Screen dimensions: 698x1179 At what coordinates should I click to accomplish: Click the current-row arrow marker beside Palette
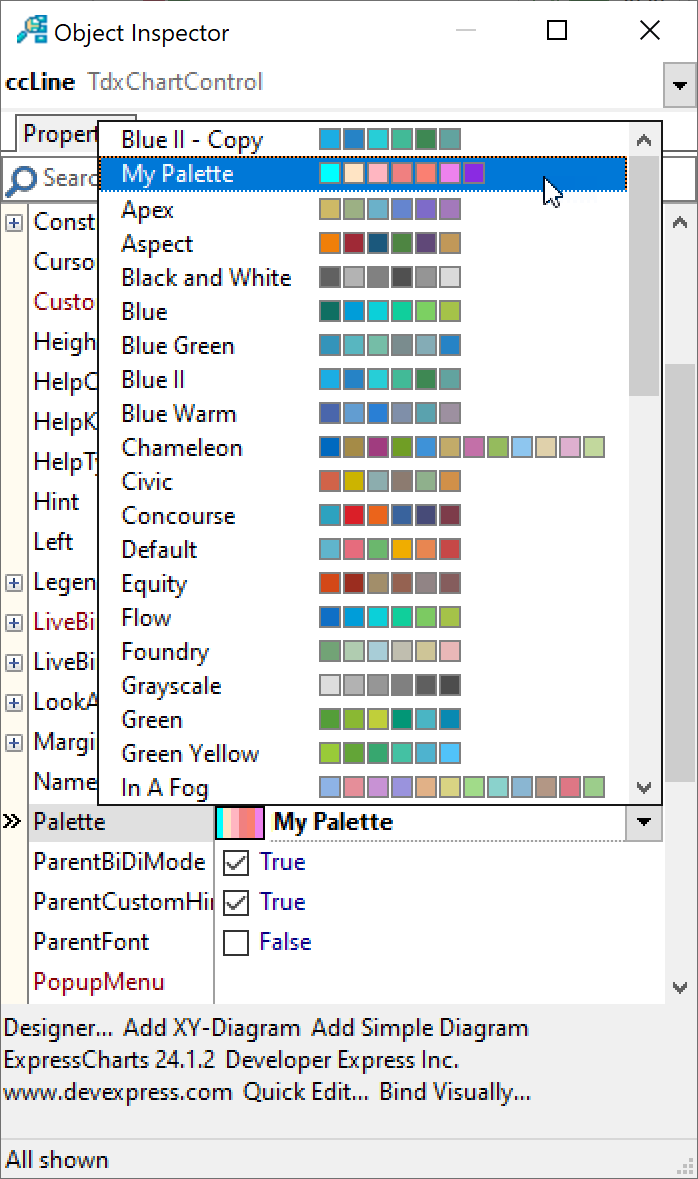coord(12,822)
